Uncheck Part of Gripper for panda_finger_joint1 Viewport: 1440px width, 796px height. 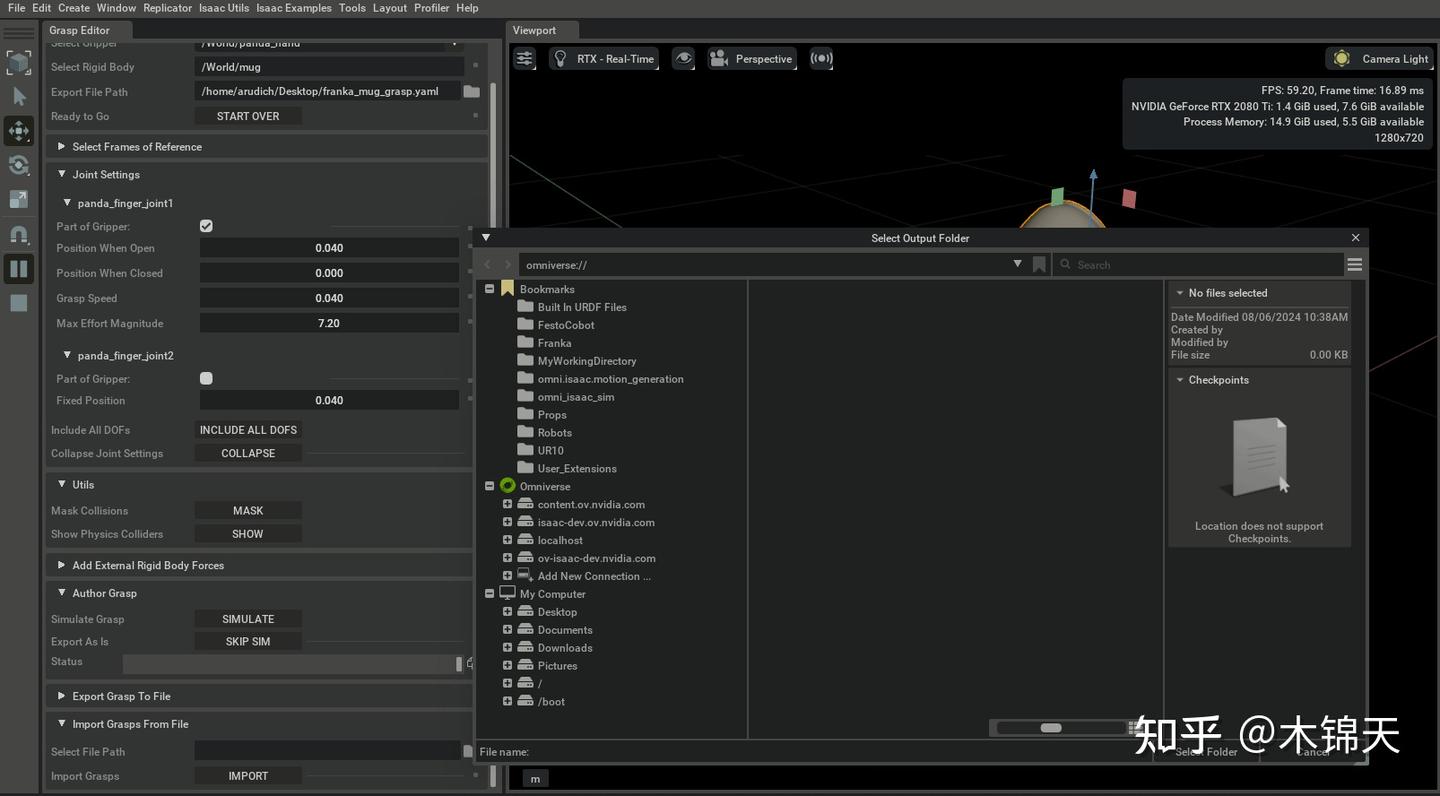pyautogui.click(x=206, y=226)
